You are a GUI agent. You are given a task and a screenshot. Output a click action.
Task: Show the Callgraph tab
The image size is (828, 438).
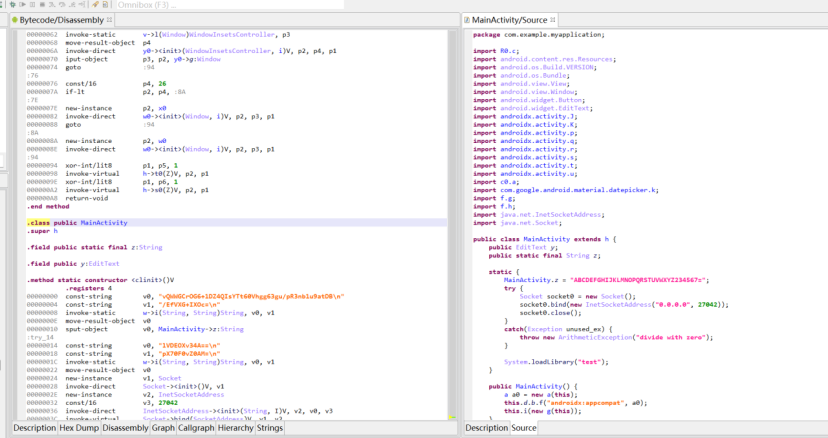195,428
